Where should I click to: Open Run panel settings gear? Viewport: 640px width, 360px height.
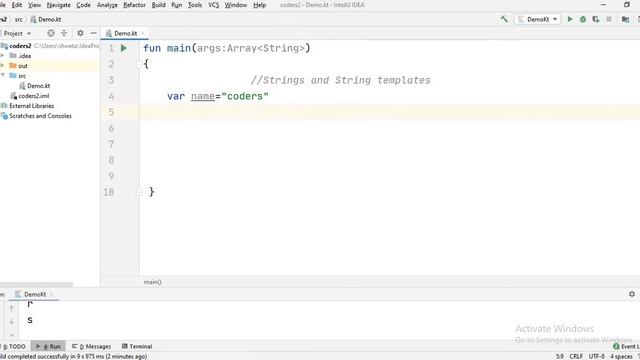click(x=632, y=294)
